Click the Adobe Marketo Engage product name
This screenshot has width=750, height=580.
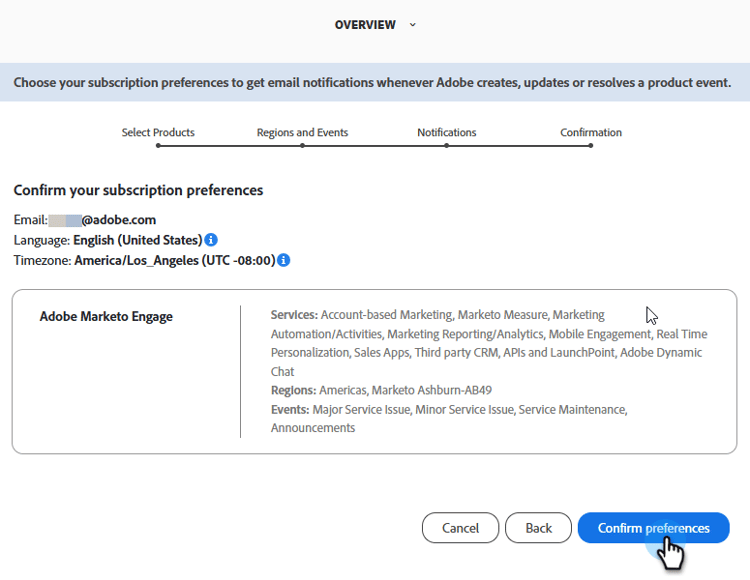click(x=106, y=317)
